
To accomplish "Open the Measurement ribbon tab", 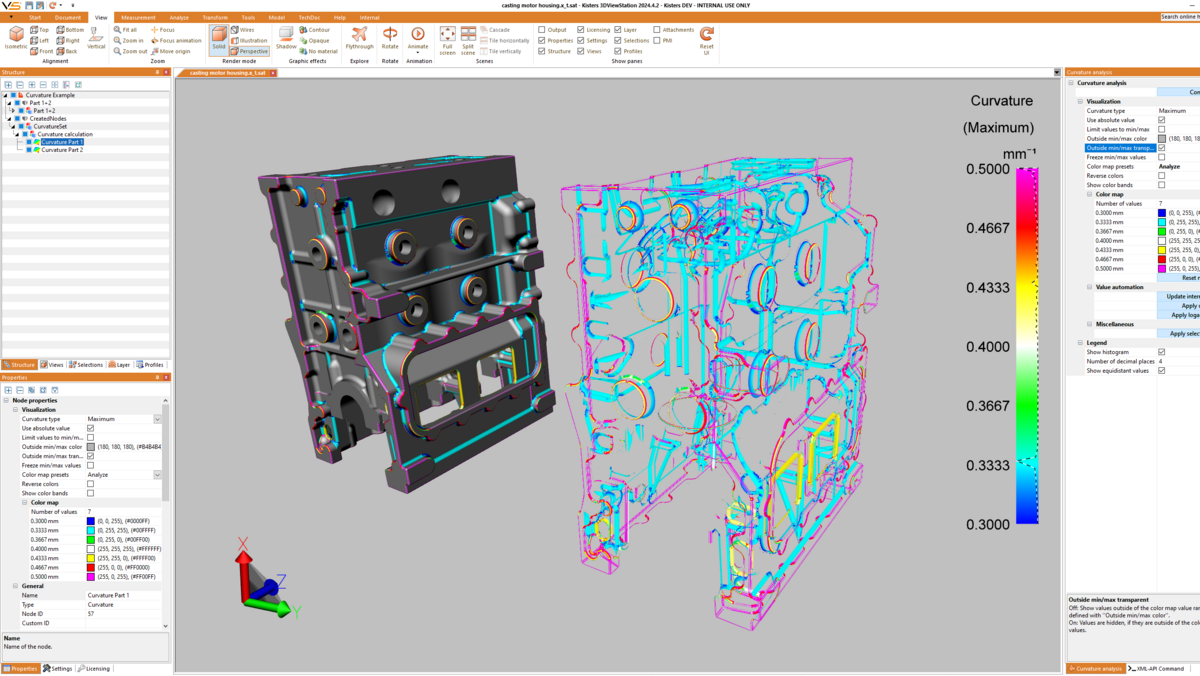I will point(138,18).
